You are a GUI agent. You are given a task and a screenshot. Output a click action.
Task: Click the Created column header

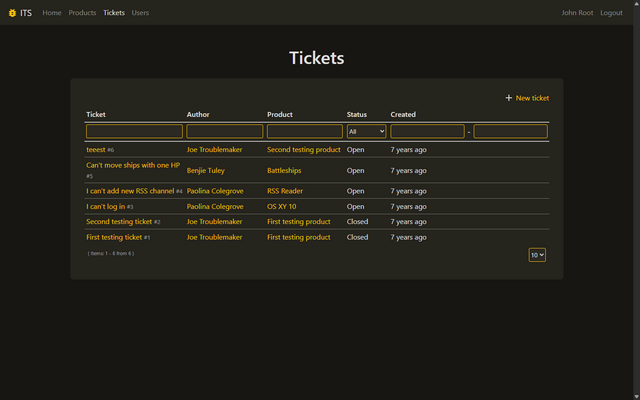[403, 114]
